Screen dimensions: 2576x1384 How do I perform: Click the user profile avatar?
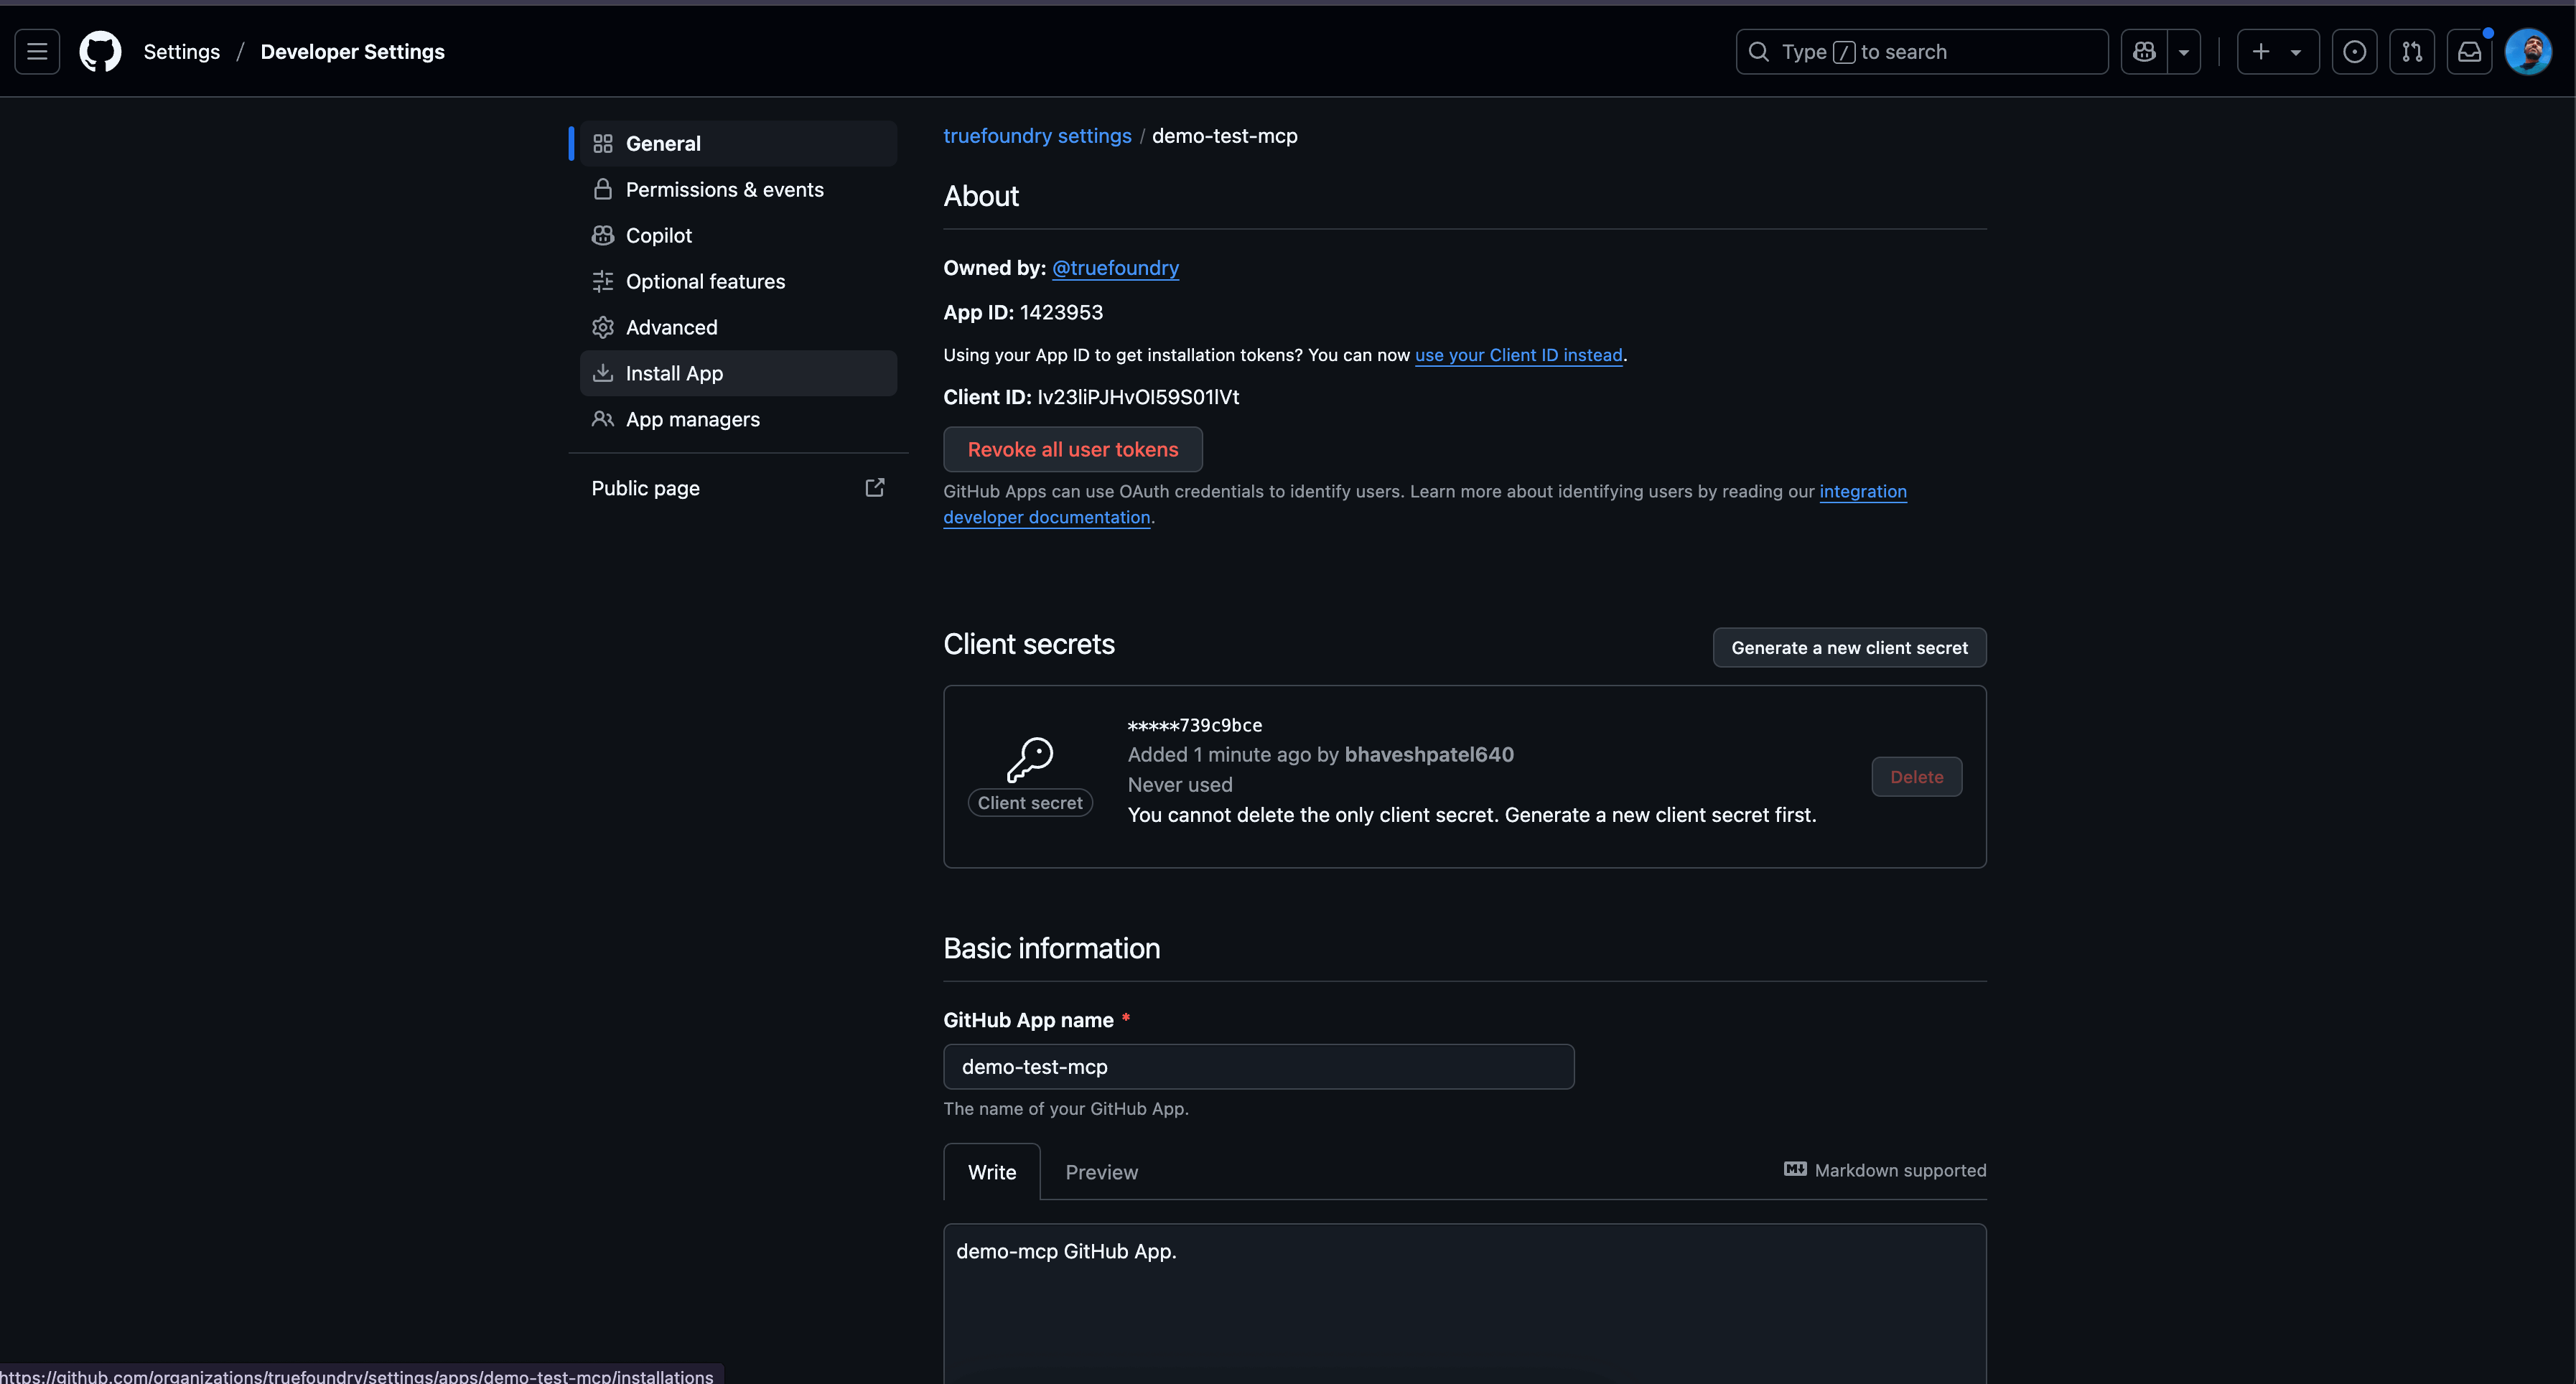click(x=2528, y=52)
